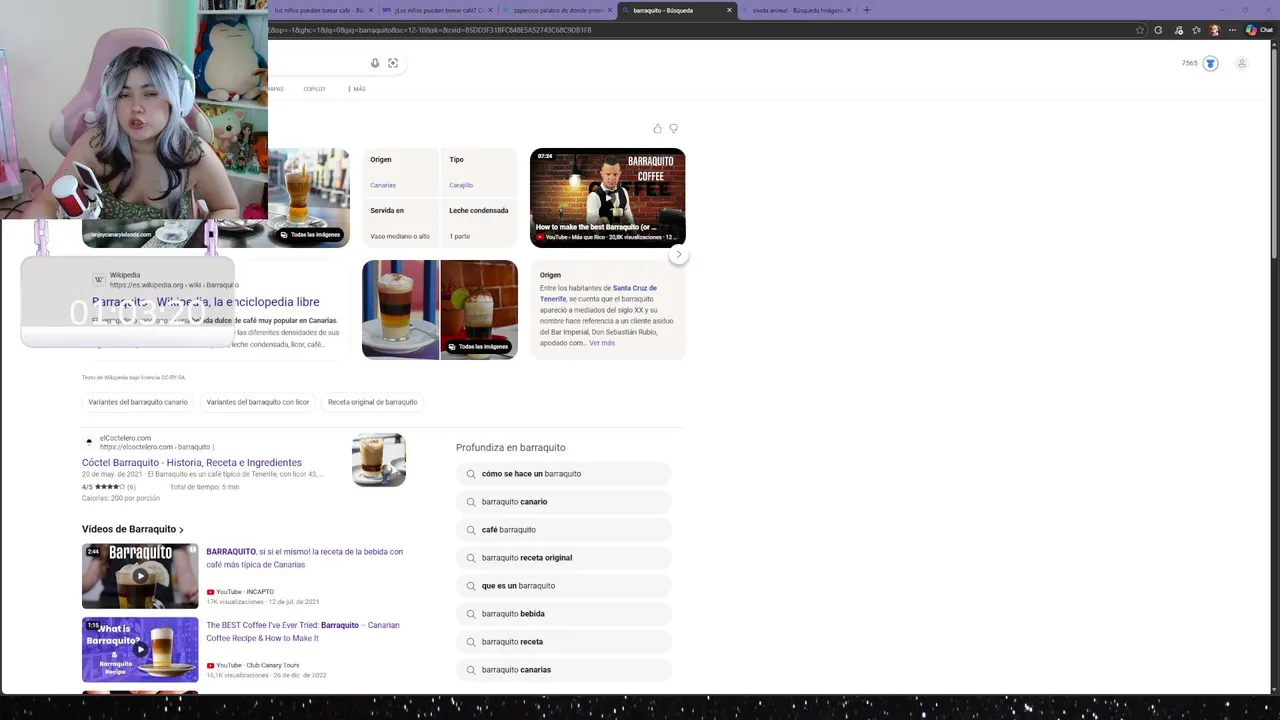Select 'barraquito bebida' suggestion

point(563,614)
